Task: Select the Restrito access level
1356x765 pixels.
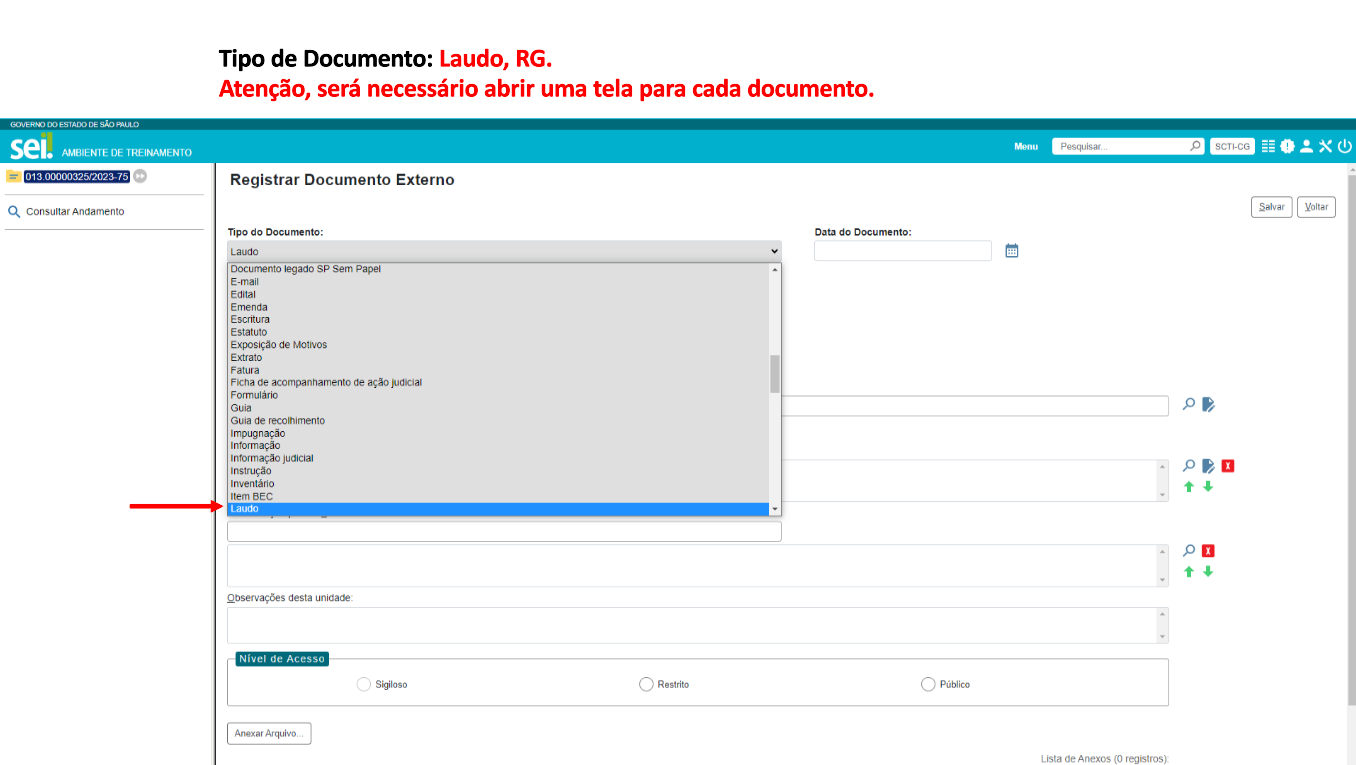Action: point(646,684)
